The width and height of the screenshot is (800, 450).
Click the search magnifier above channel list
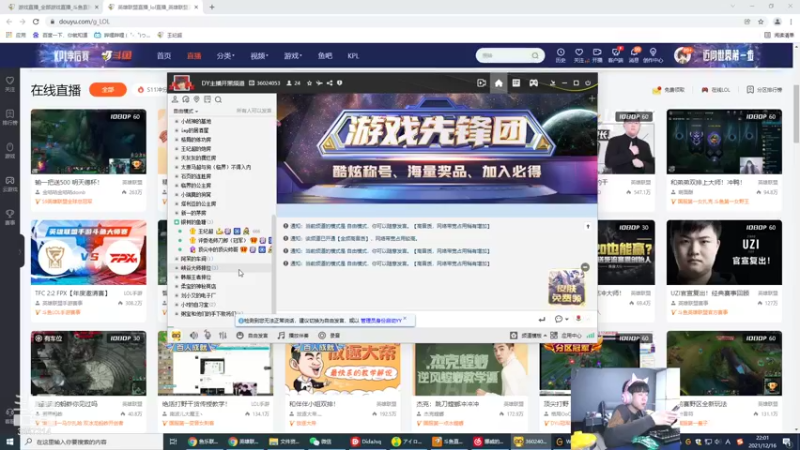pos(218,99)
